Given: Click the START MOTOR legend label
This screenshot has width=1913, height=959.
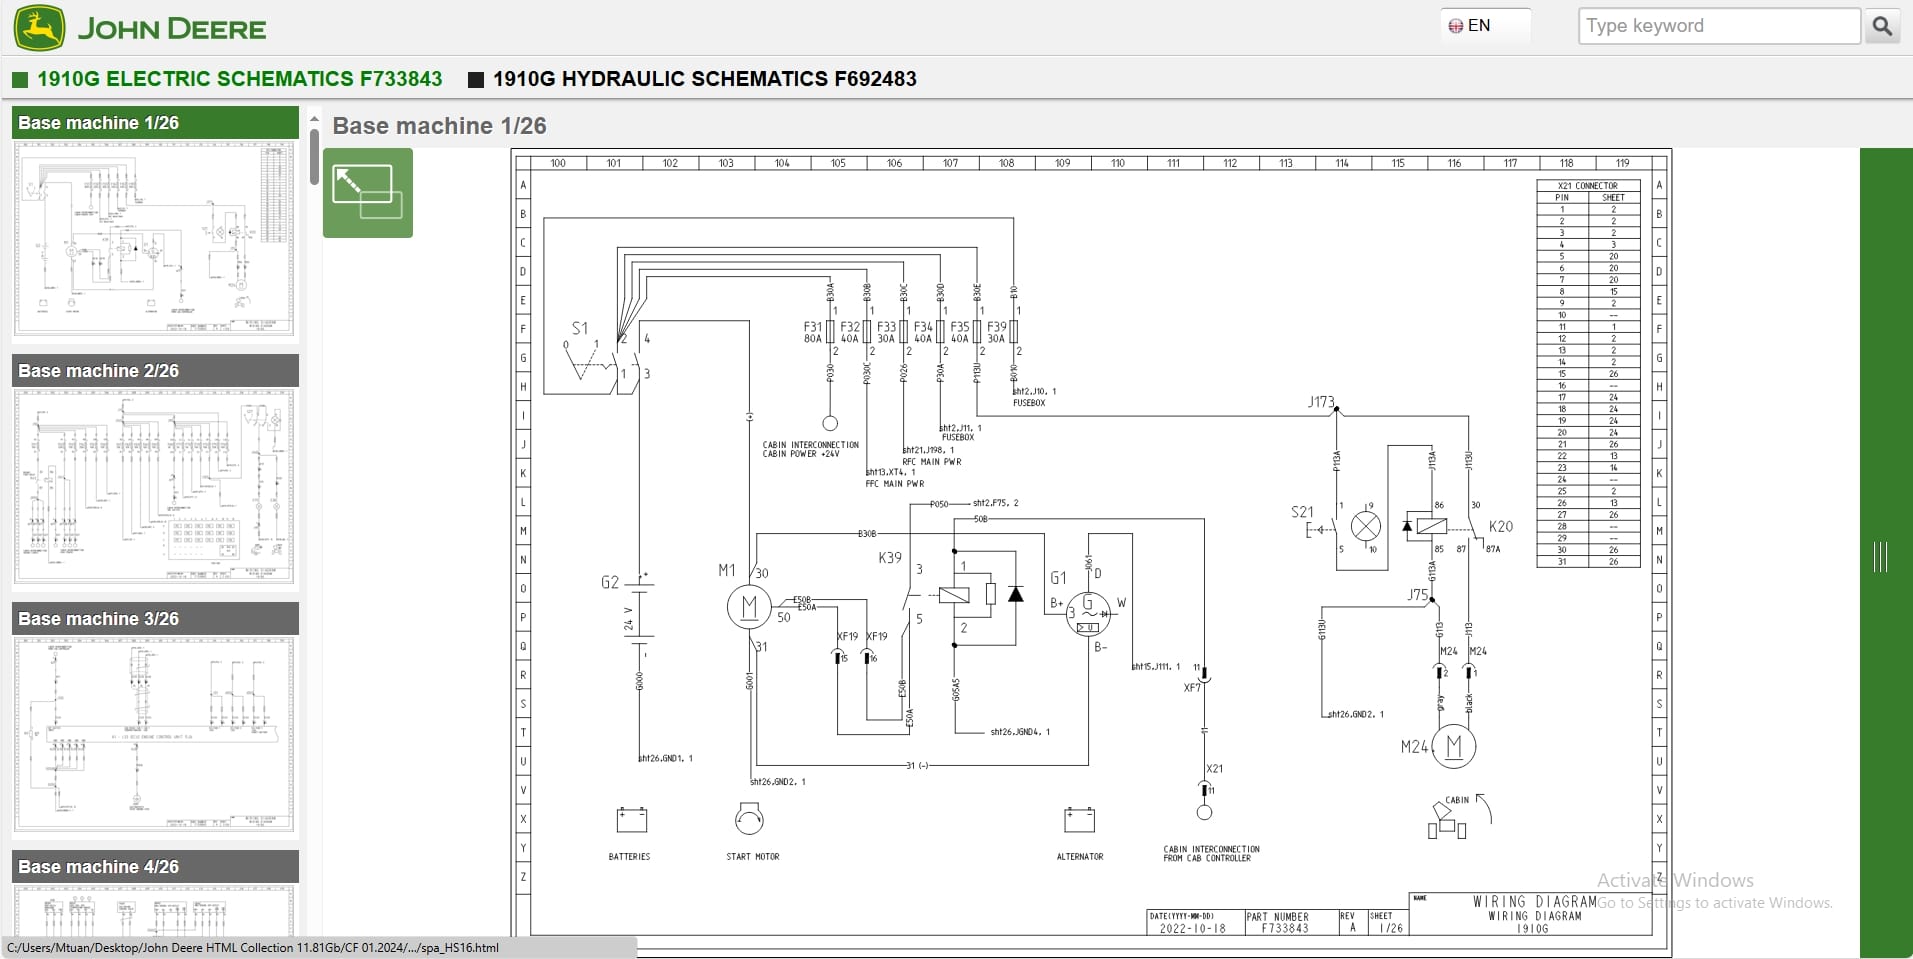Looking at the screenshot, I should click(x=752, y=857).
